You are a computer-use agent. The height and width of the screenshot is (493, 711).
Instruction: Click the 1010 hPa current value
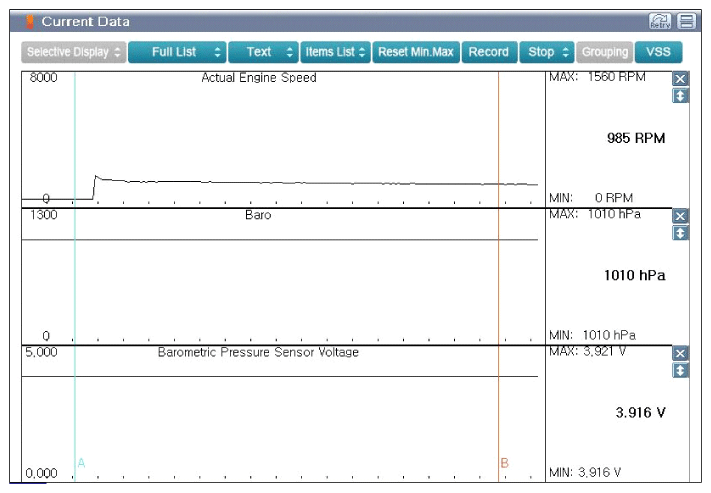click(634, 275)
